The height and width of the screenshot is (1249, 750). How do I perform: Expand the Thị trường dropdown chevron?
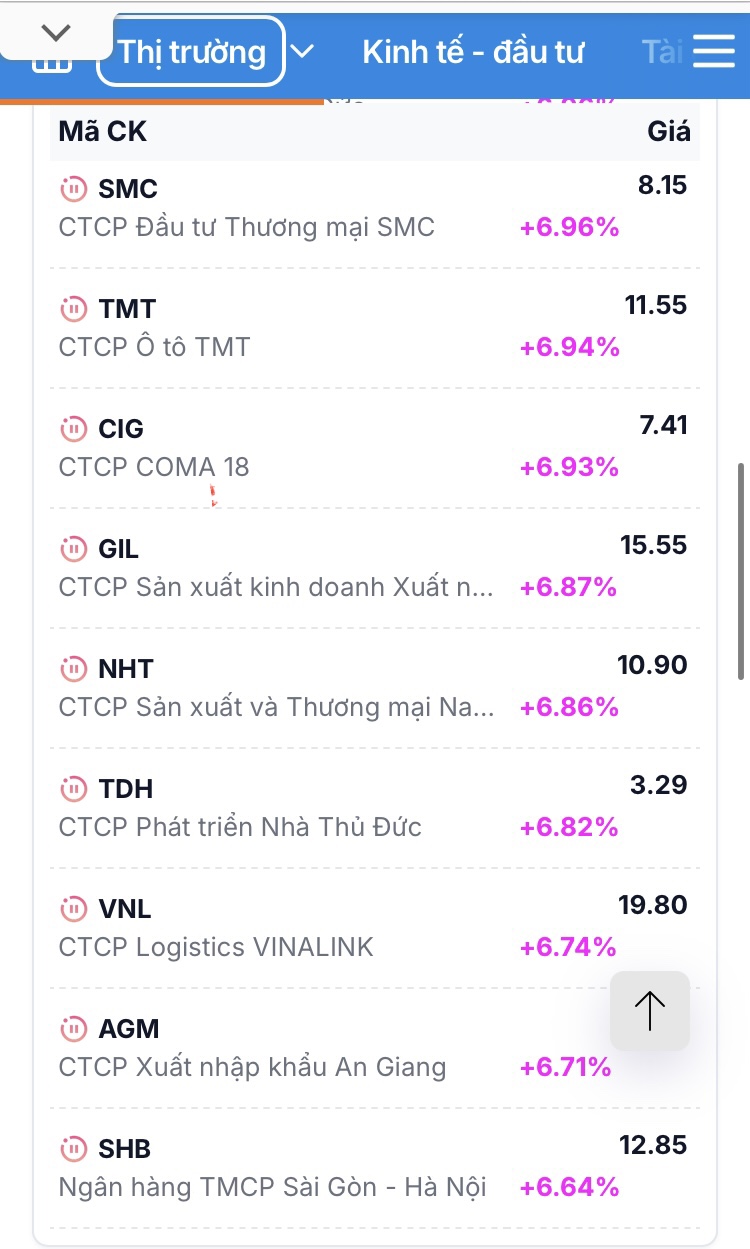point(302,52)
